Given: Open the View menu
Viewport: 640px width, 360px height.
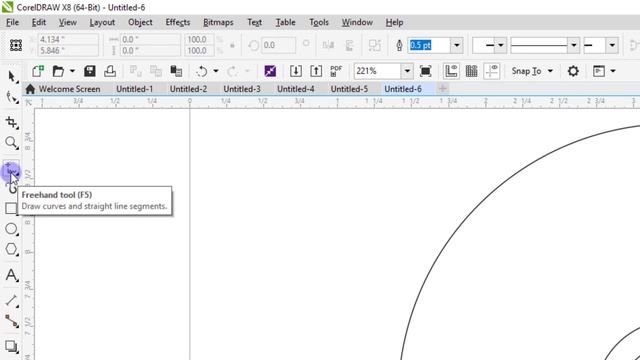Looking at the screenshot, I should coord(67,22).
